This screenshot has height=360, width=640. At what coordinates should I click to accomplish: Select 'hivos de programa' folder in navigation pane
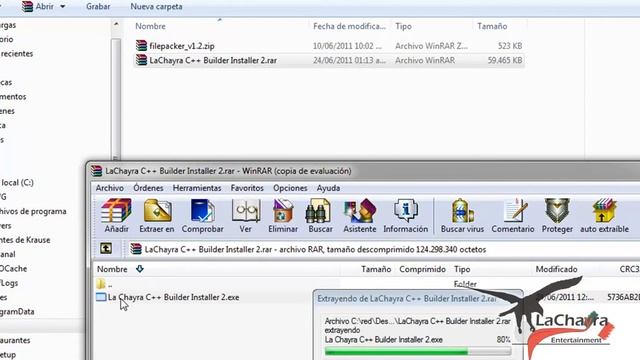click(33, 211)
